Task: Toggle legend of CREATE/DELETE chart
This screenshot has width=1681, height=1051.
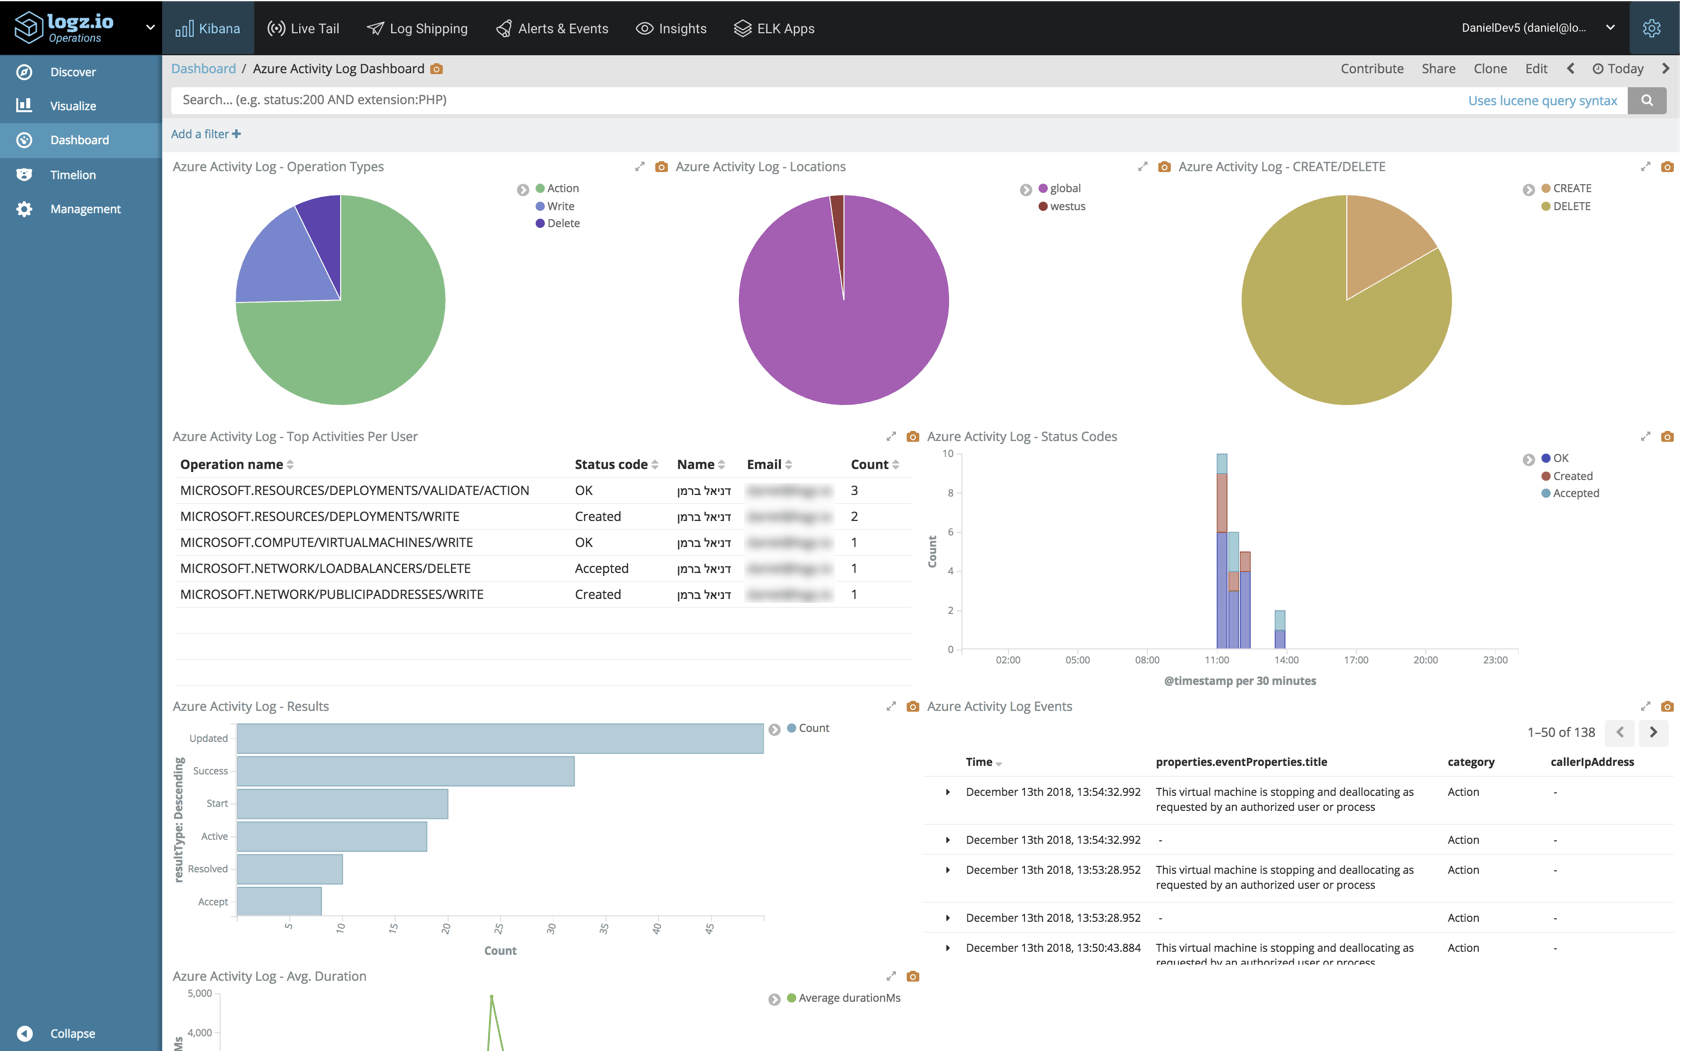Action: (x=1529, y=190)
